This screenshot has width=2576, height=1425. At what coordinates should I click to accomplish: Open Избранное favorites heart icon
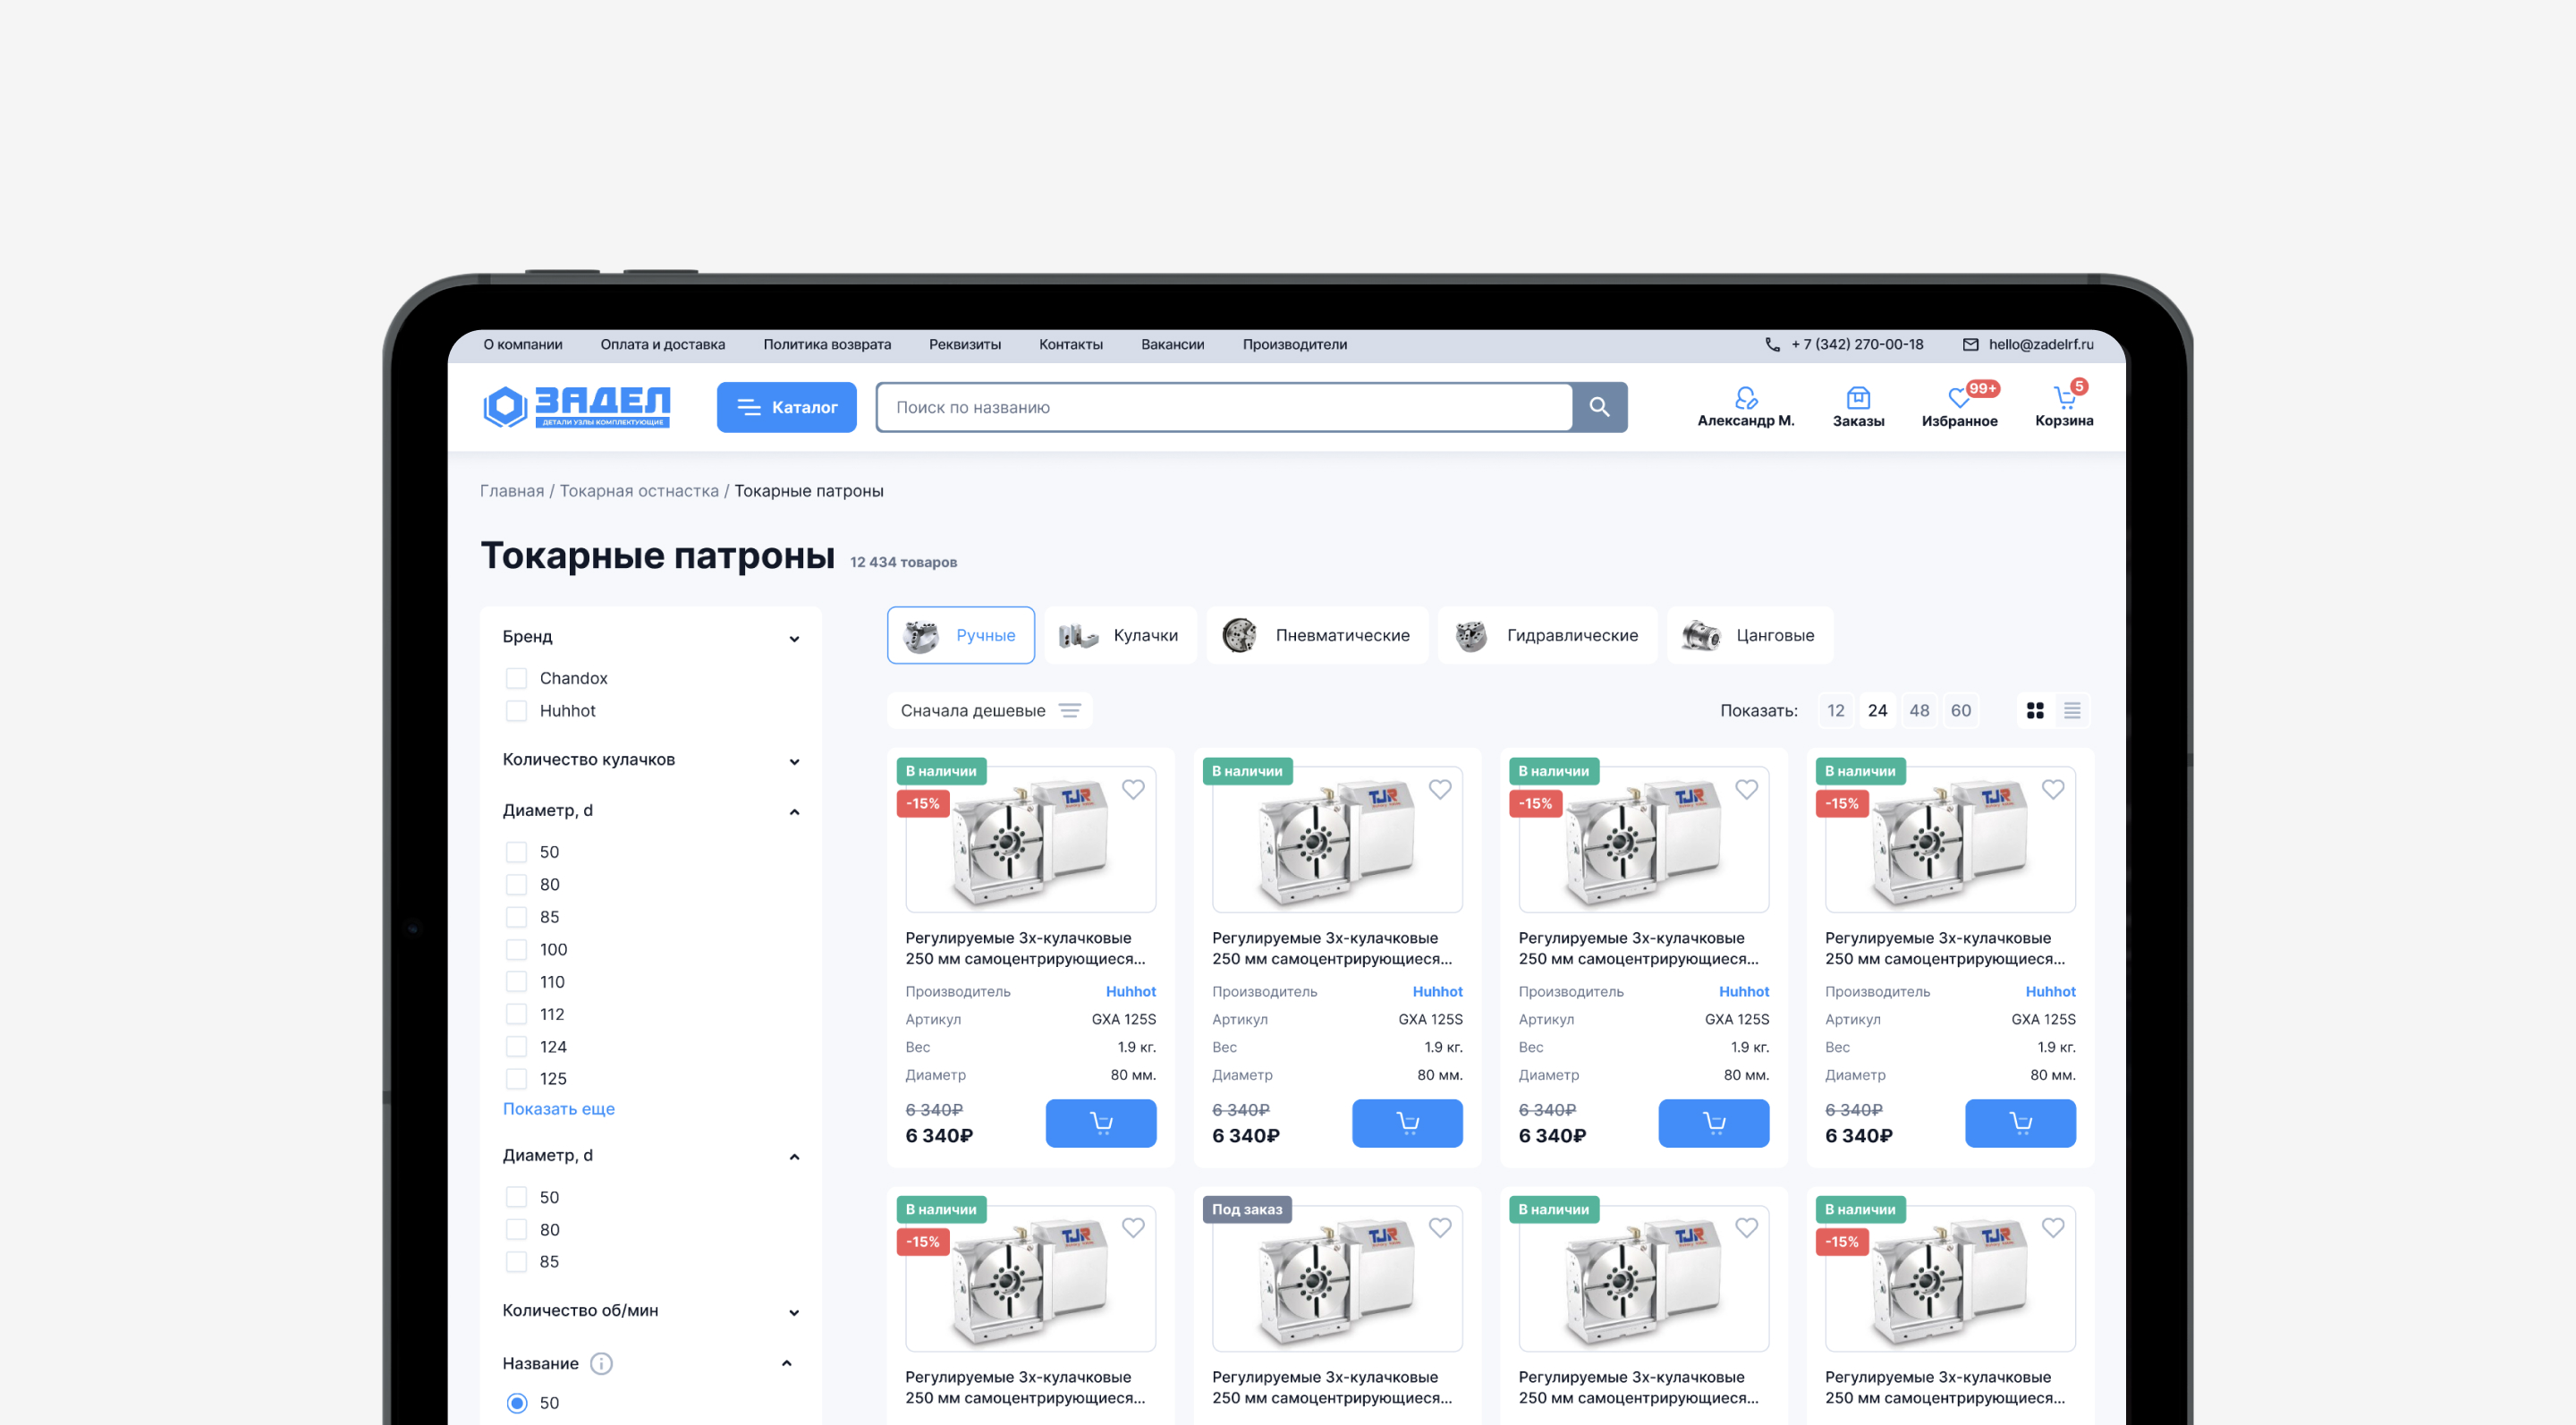1958,398
